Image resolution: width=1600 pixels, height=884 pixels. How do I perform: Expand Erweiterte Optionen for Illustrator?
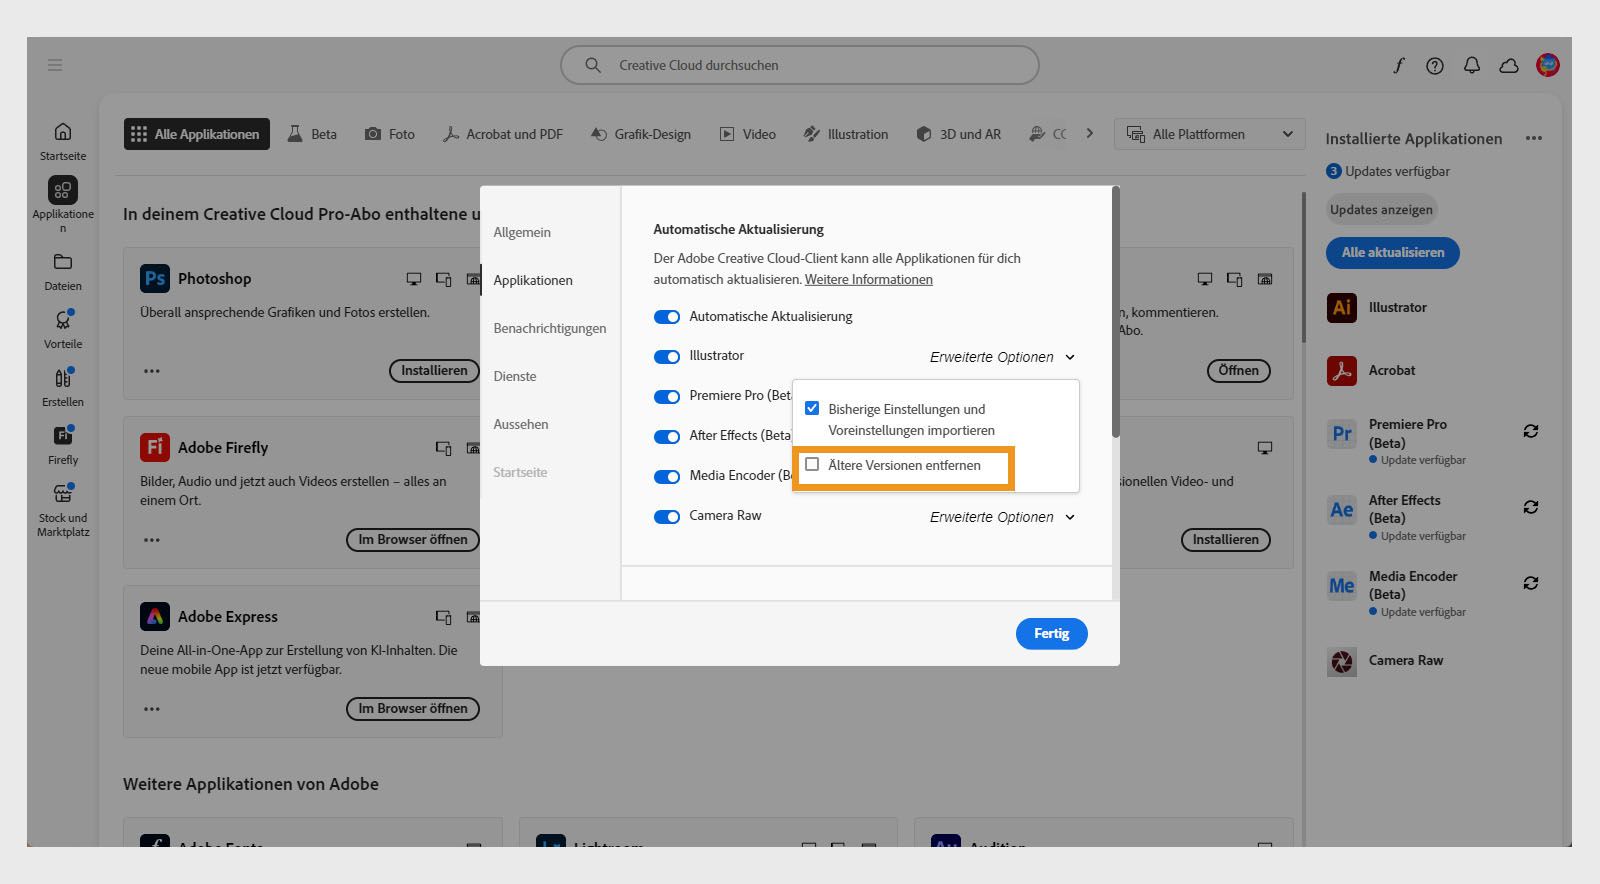(x=1002, y=357)
